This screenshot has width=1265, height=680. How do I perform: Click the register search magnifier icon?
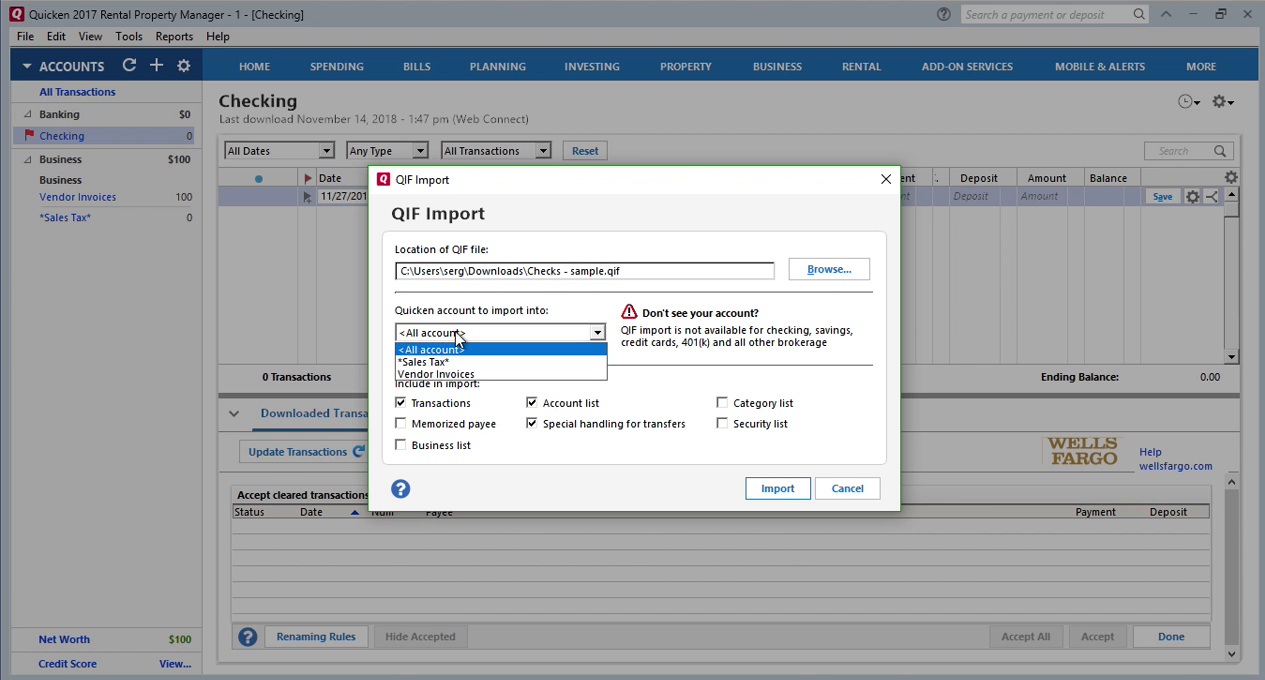coord(1220,151)
